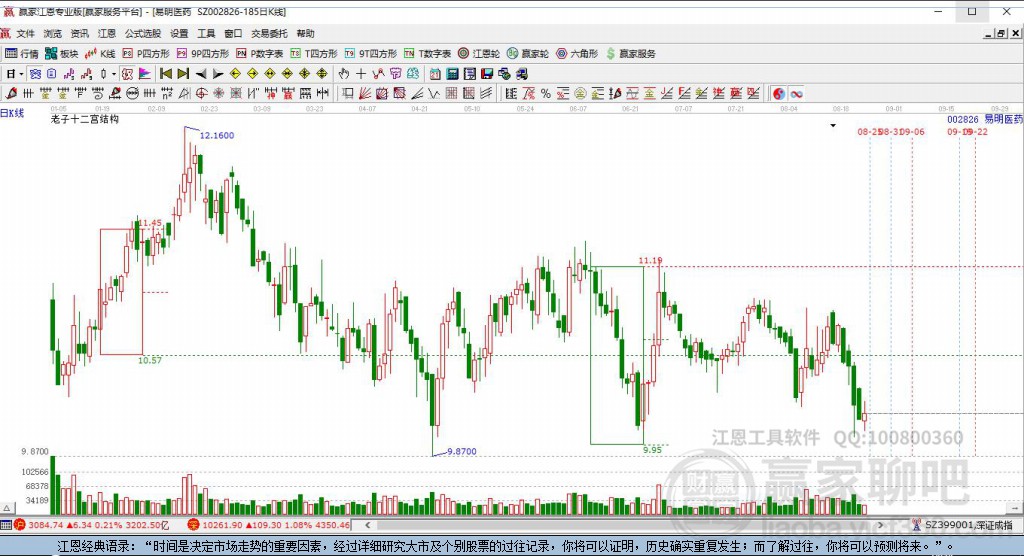1024x556 pixels.
Task: Select the crosshair cursor tool
Action: (x=361, y=74)
